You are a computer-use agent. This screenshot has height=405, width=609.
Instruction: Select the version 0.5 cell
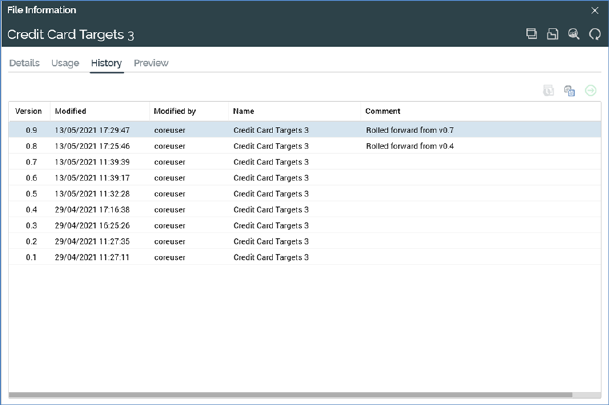[31, 194]
